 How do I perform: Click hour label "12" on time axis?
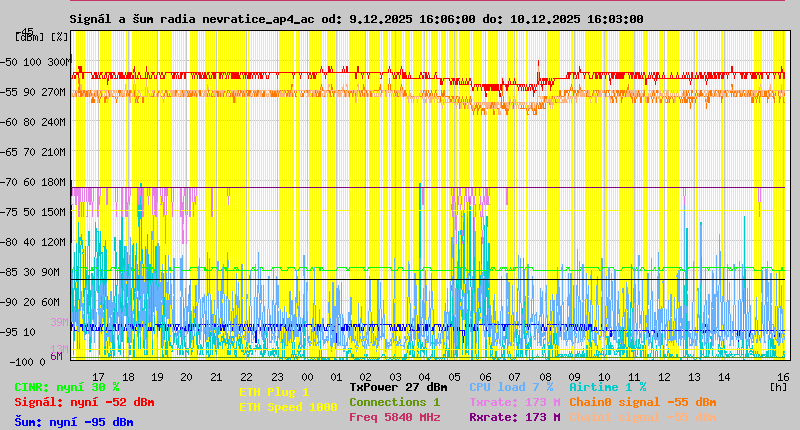[664, 377]
